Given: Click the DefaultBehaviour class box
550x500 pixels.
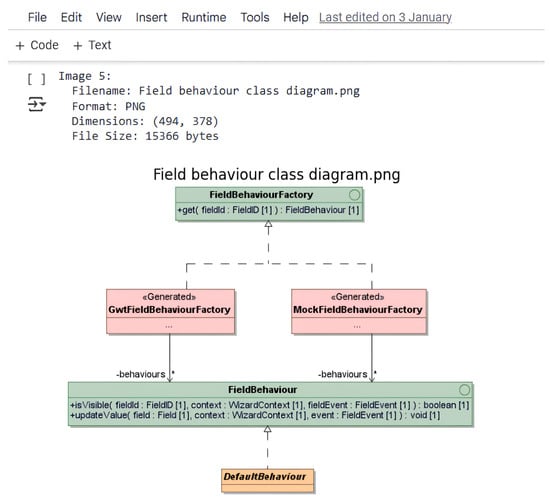Looking at the screenshot, I should click(x=268, y=481).
